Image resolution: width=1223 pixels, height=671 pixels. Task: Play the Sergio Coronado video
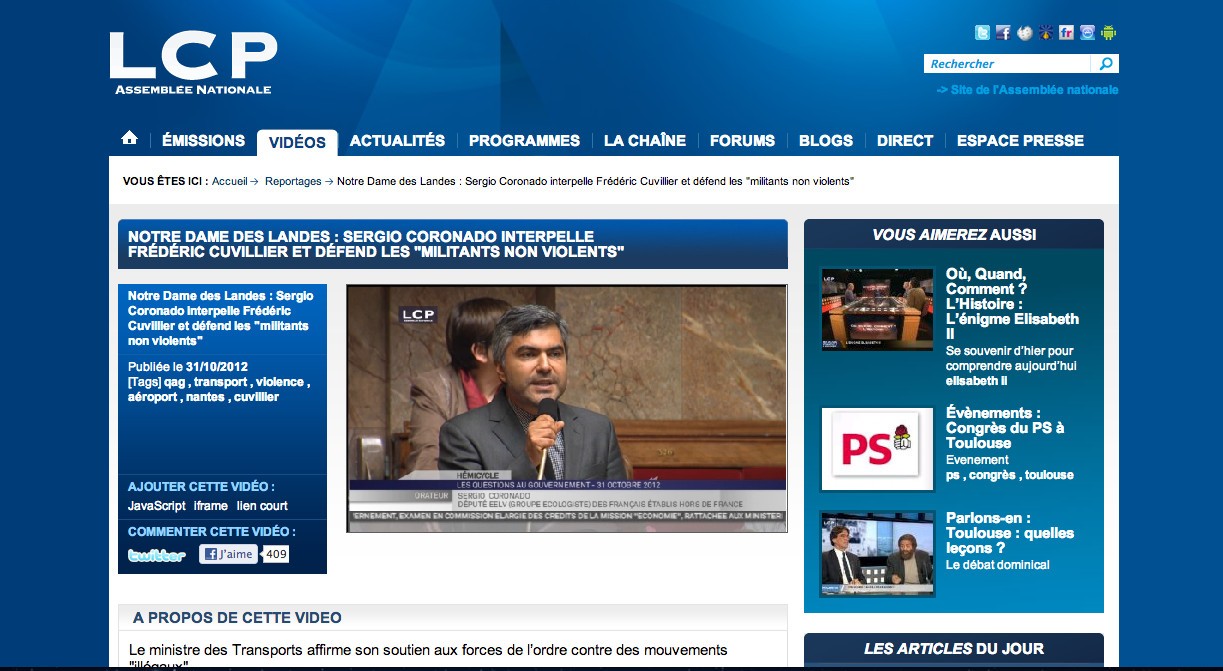566,408
